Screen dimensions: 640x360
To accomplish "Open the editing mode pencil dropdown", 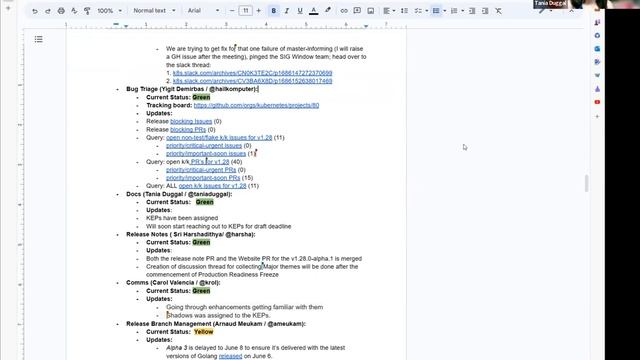I will pyautogui.click(x=545, y=11).
